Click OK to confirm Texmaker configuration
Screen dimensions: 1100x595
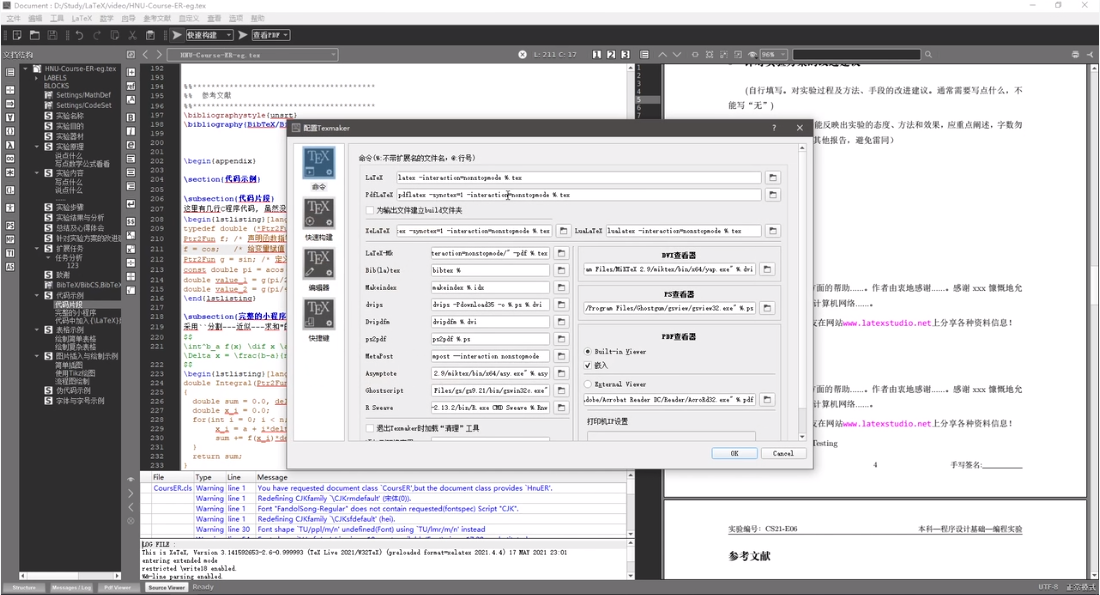tap(734, 453)
